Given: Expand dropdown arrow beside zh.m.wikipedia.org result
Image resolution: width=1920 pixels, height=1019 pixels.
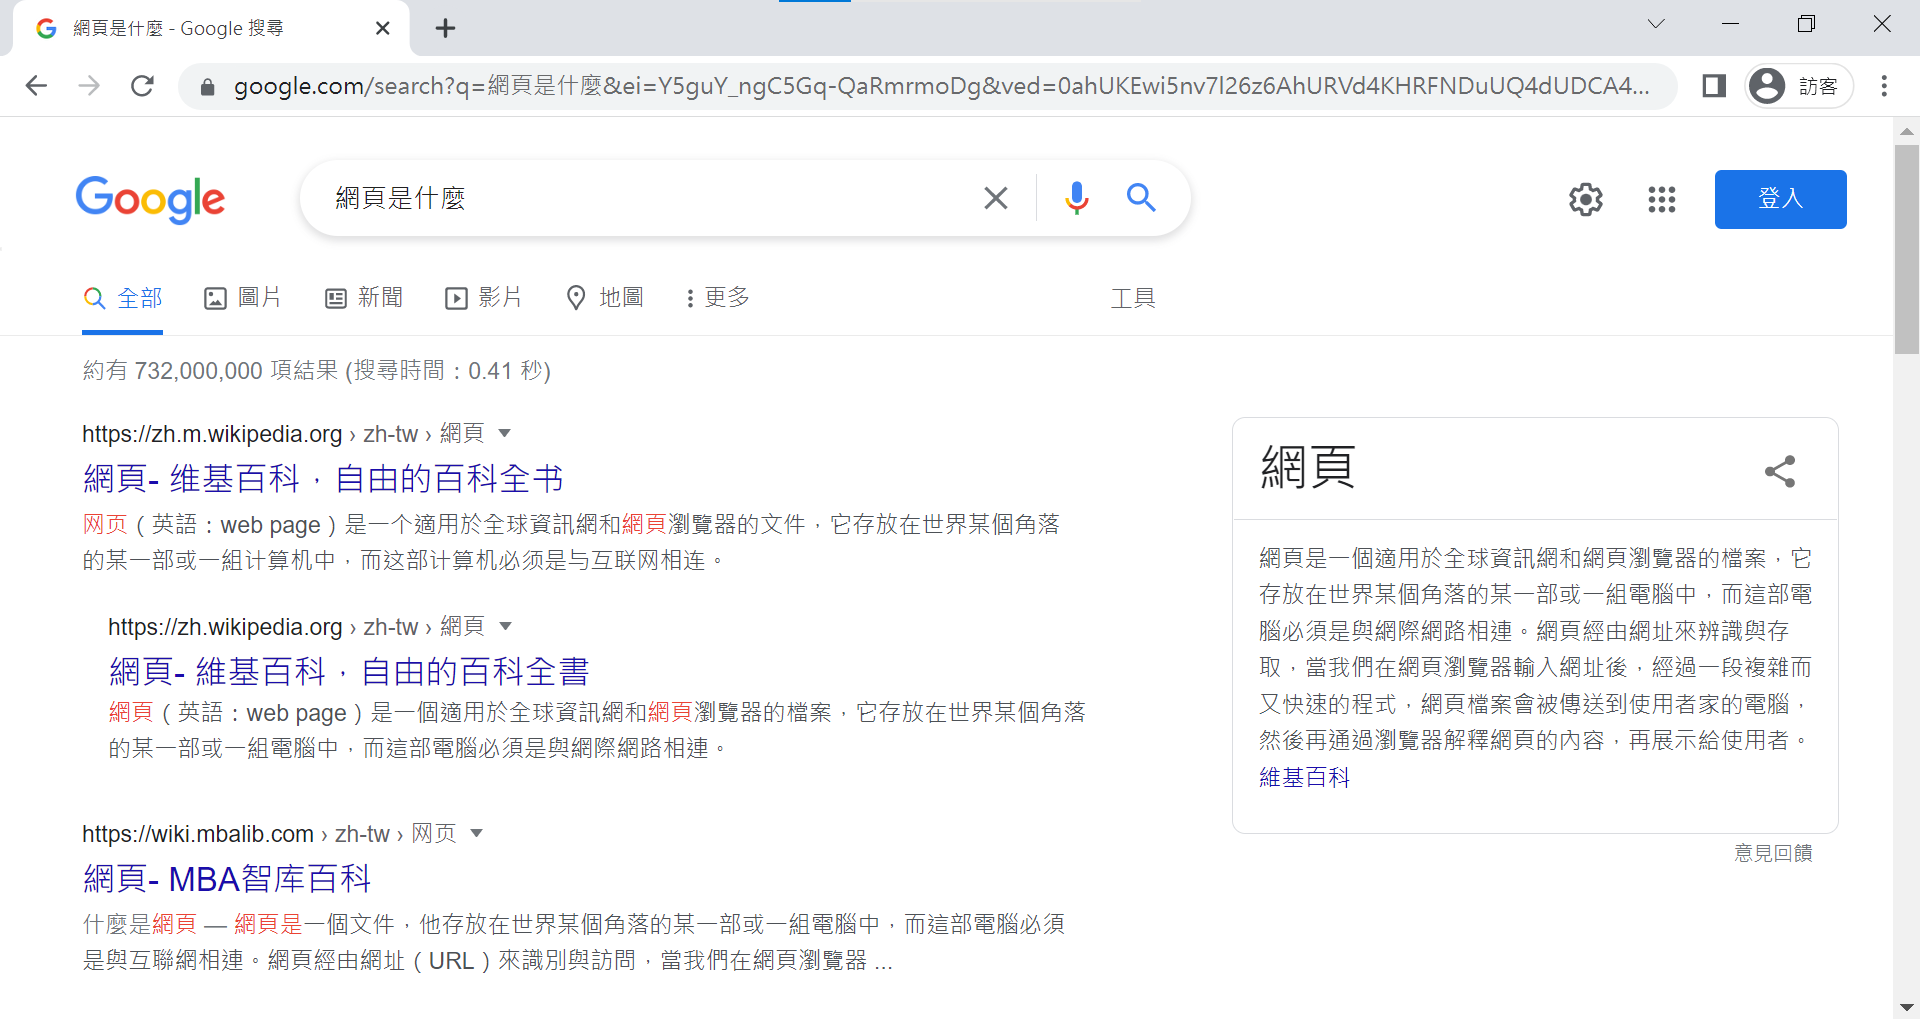Looking at the screenshot, I should click(505, 433).
